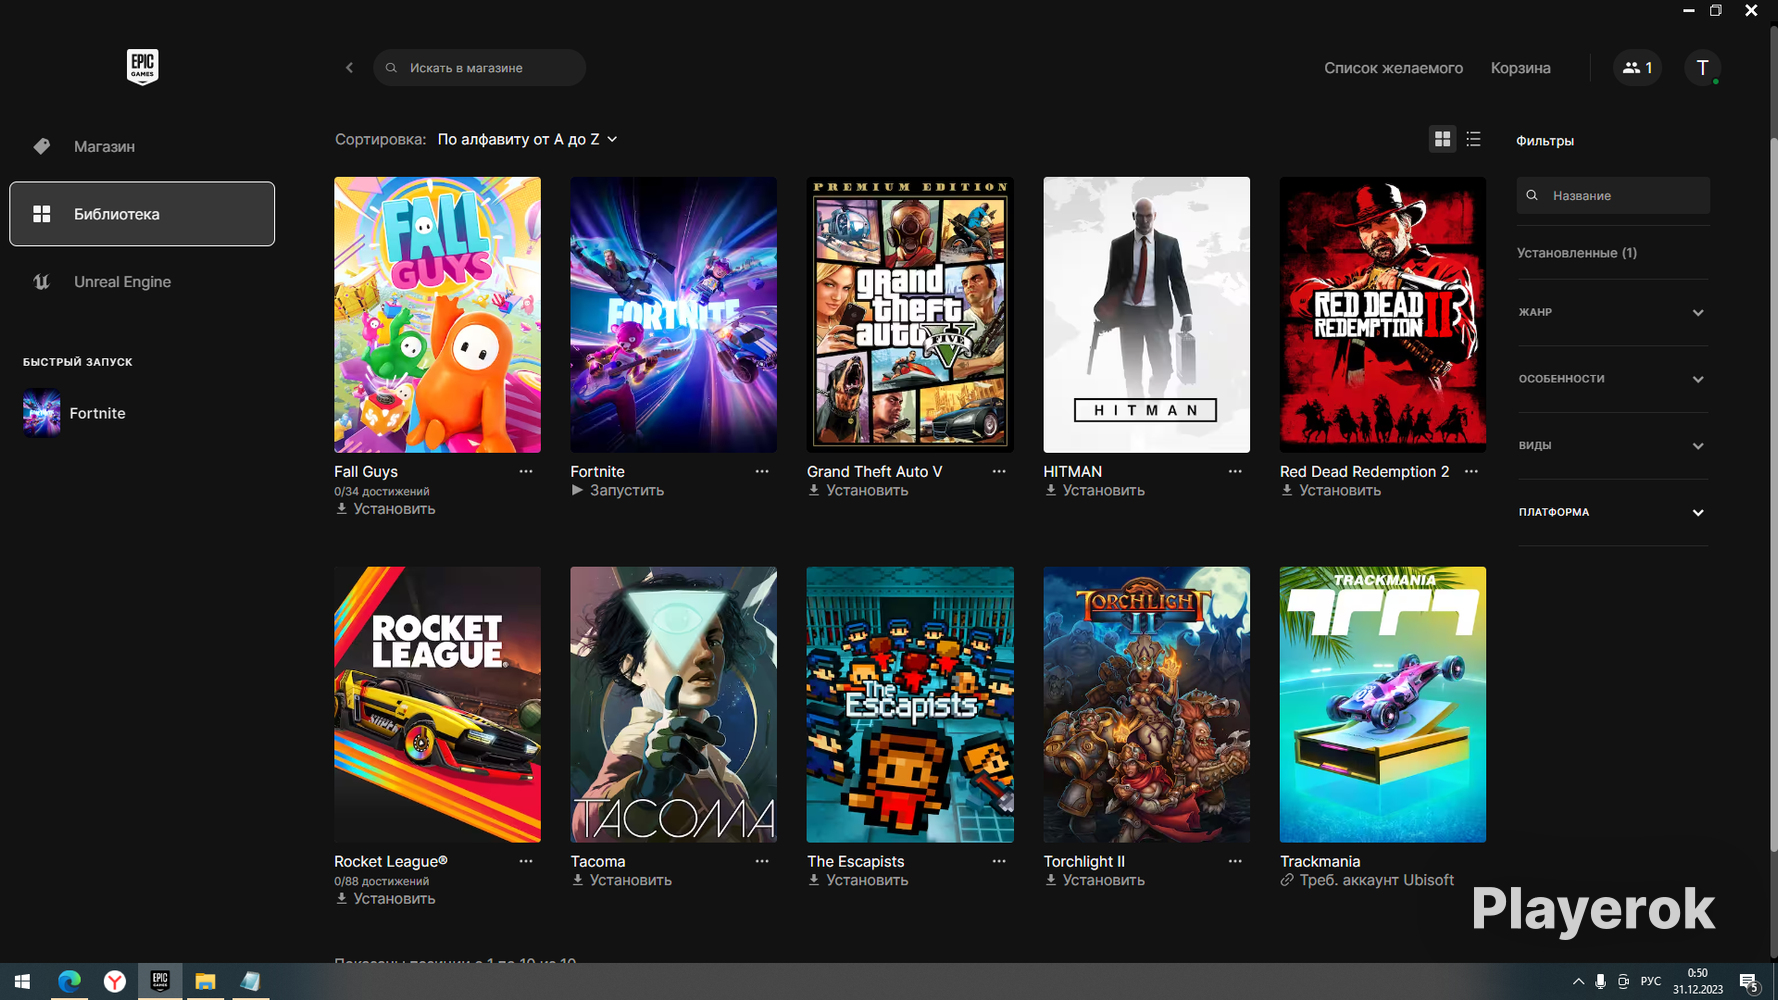Click the Epic Games logo
The width and height of the screenshot is (1778, 1000).
[x=142, y=67]
